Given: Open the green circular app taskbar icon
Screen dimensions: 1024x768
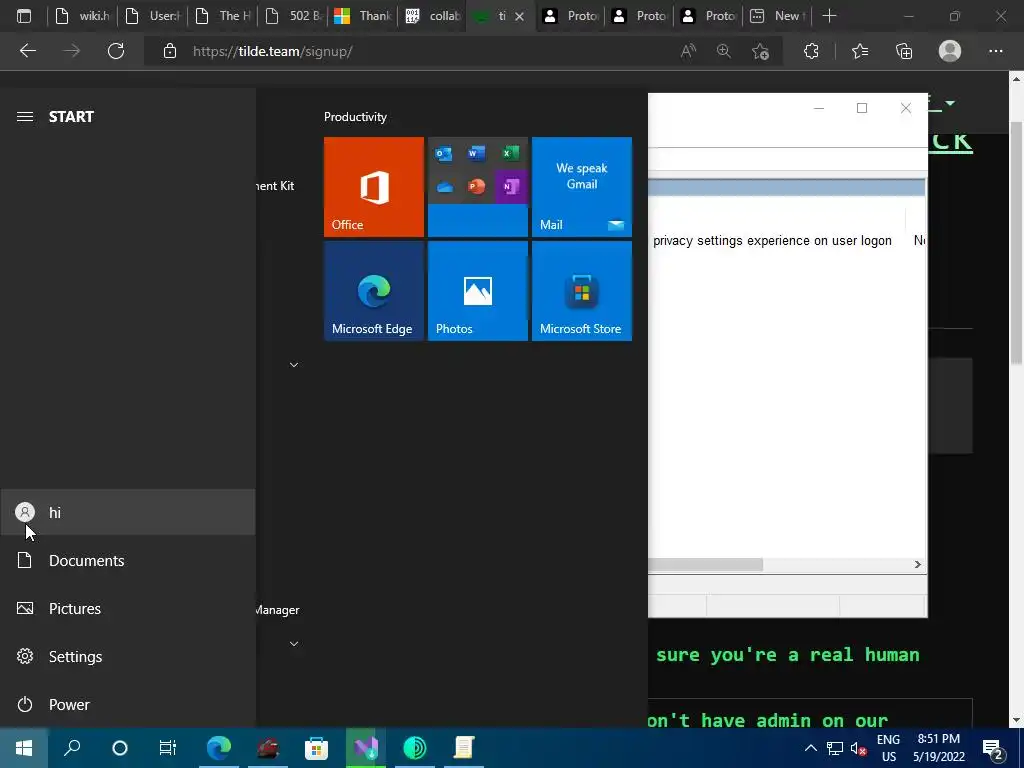Looking at the screenshot, I should pos(415,748).
